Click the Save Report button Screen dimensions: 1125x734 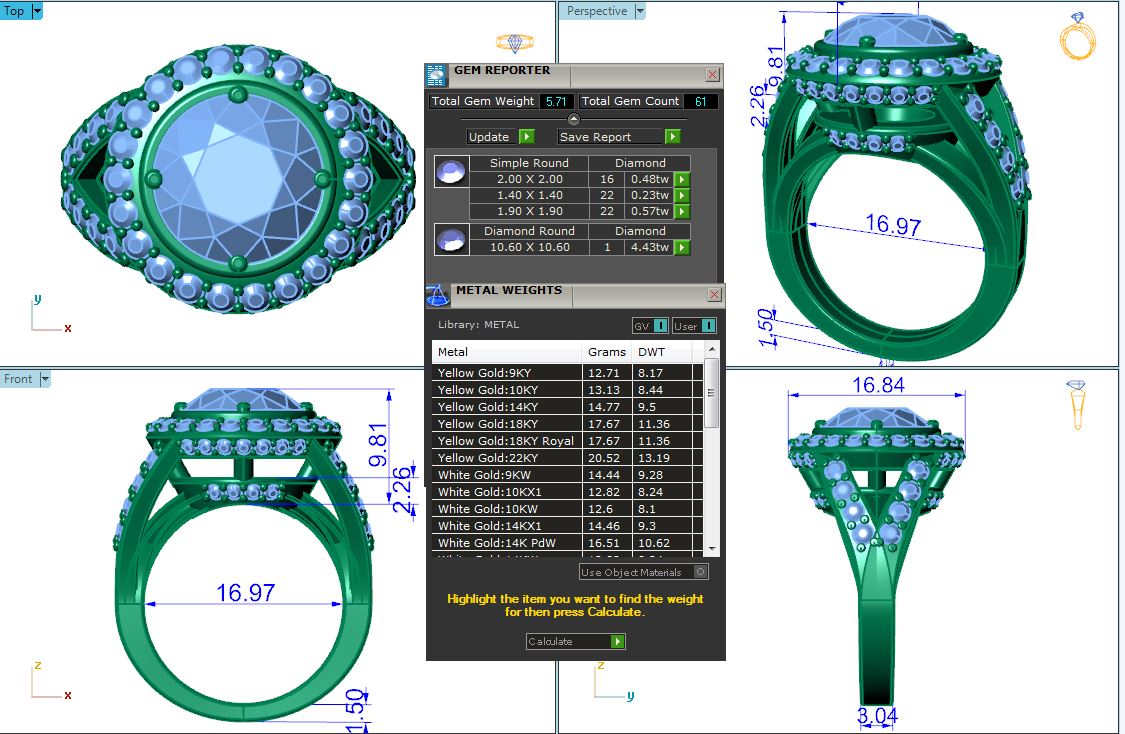coord(618,137)
